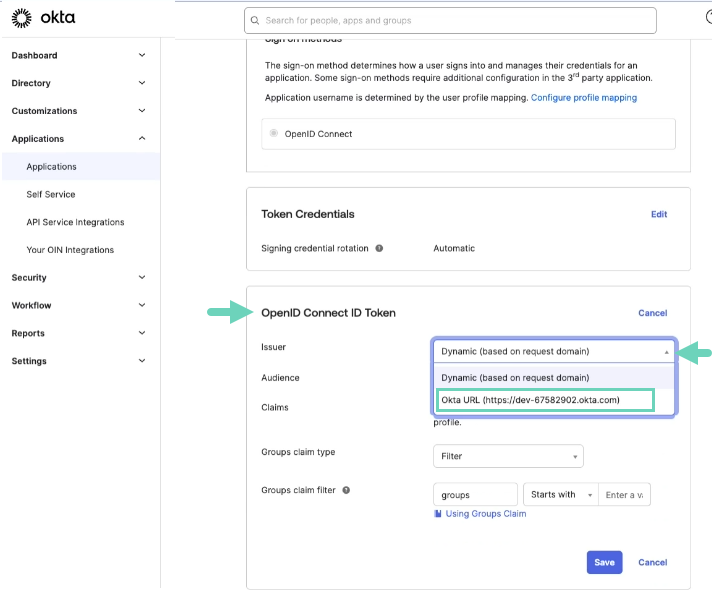Choose the Okta URL issuer option
Viewport: 712px width, 590px height.
click(545, 400)
